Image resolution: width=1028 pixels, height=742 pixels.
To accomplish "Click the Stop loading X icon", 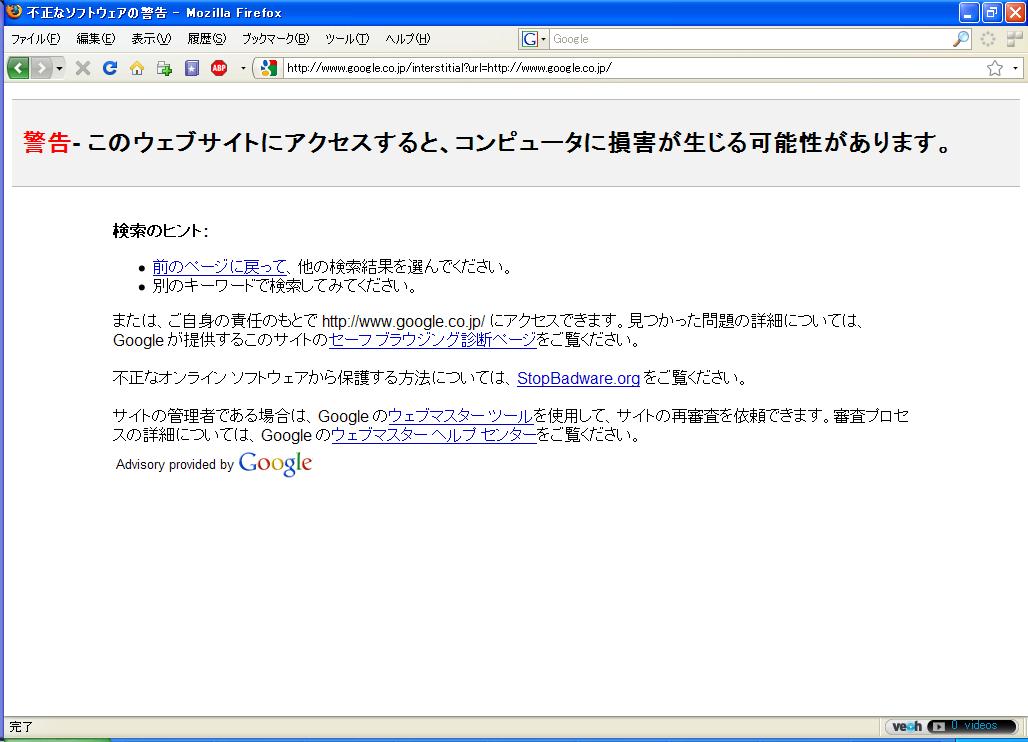I will 83,68.
